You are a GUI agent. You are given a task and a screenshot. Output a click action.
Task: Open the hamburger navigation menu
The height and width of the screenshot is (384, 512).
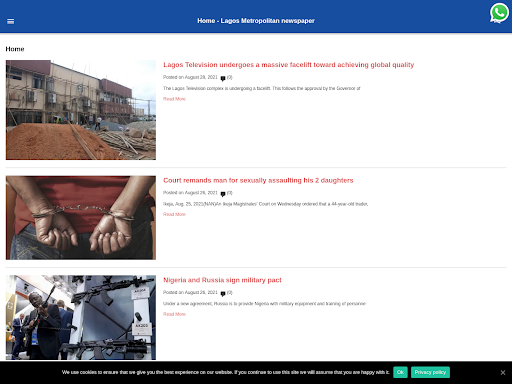click(x=10, y=21)
